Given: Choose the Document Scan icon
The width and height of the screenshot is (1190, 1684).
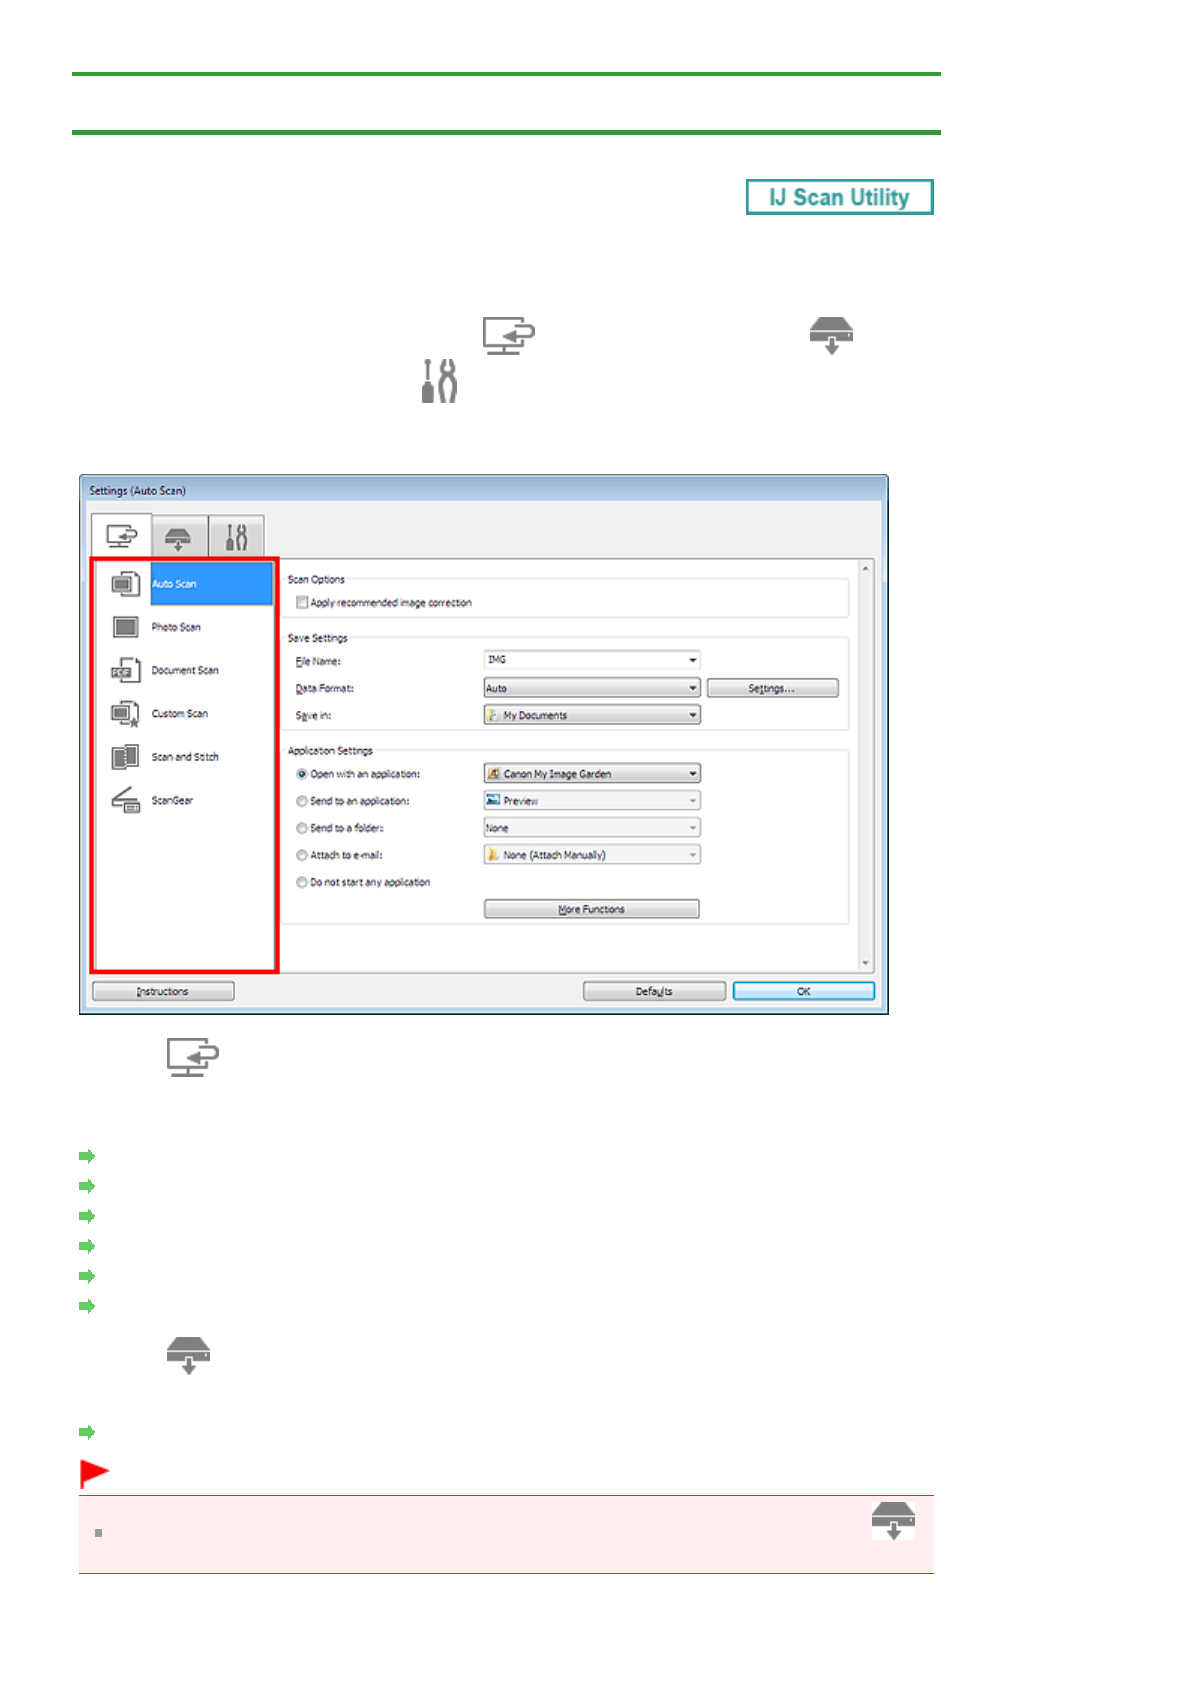Looking at the screenshot, I should point(125,671).
